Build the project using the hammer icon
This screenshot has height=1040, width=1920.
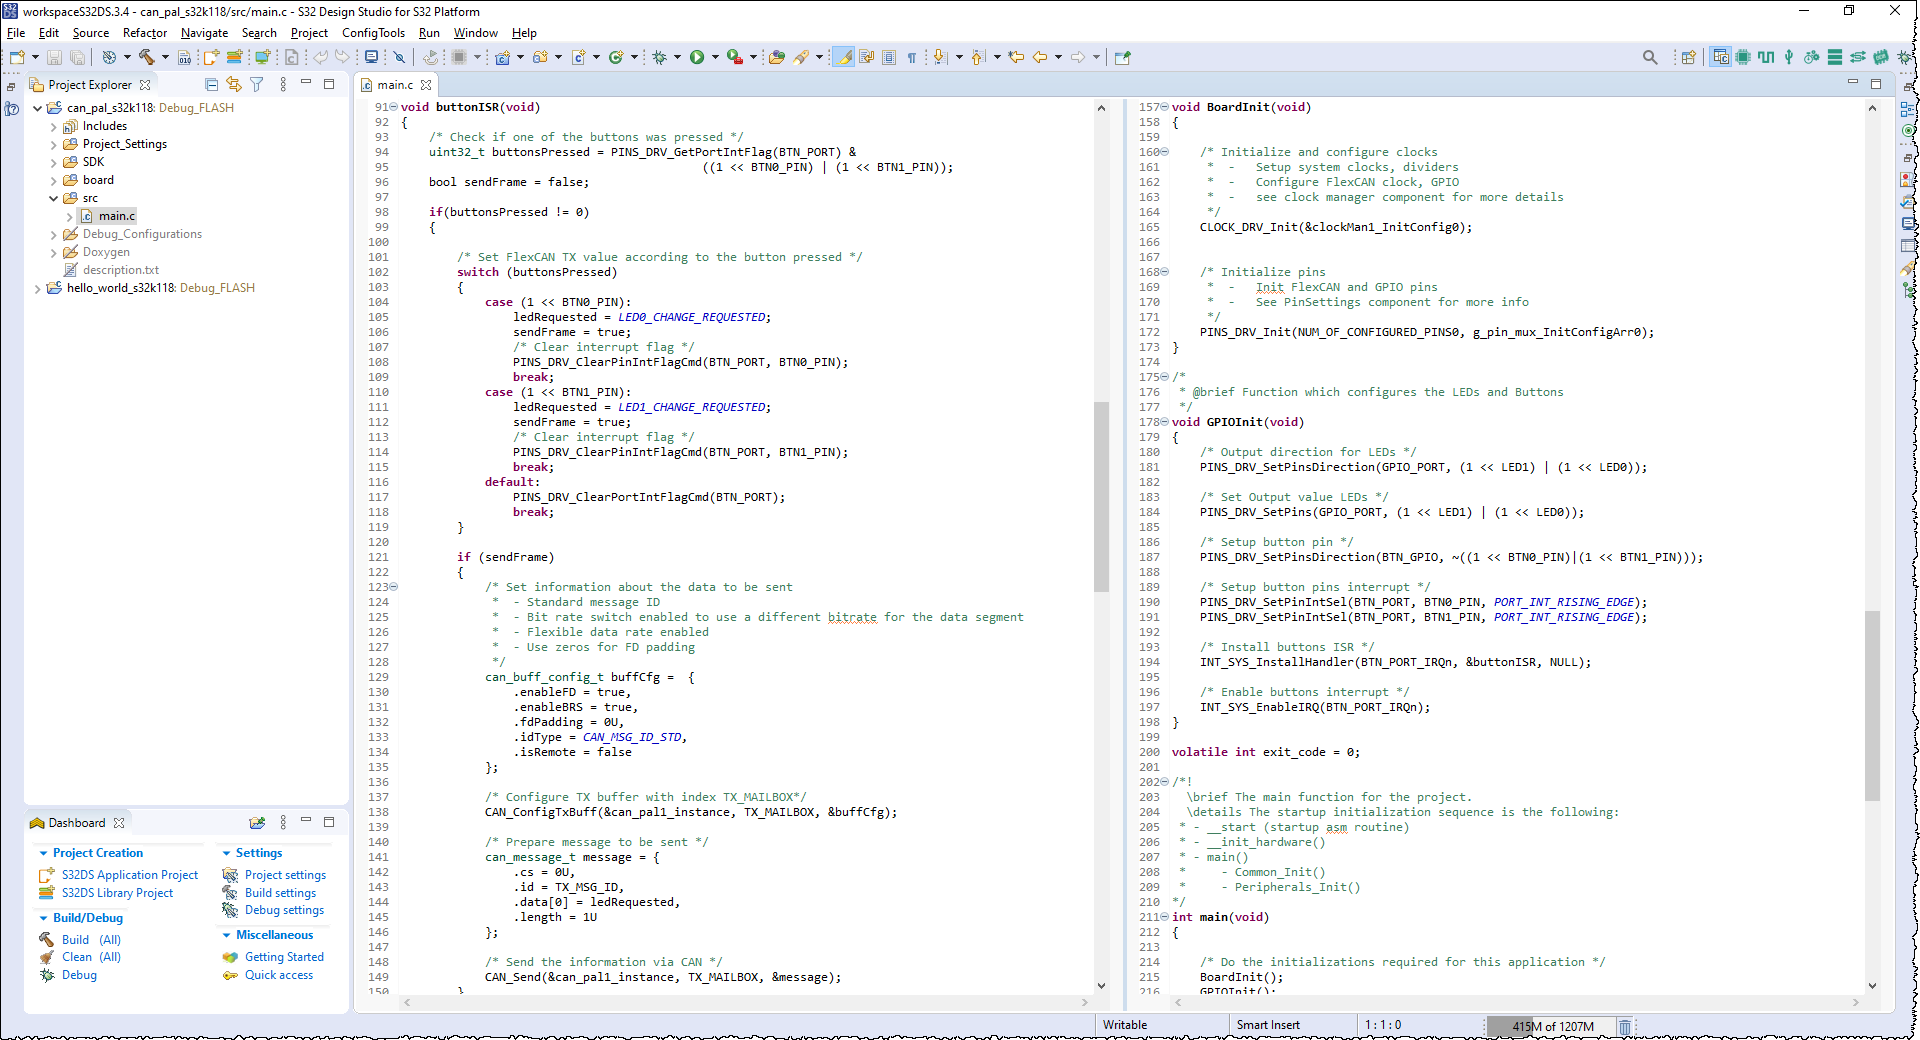tap(147, 57)
